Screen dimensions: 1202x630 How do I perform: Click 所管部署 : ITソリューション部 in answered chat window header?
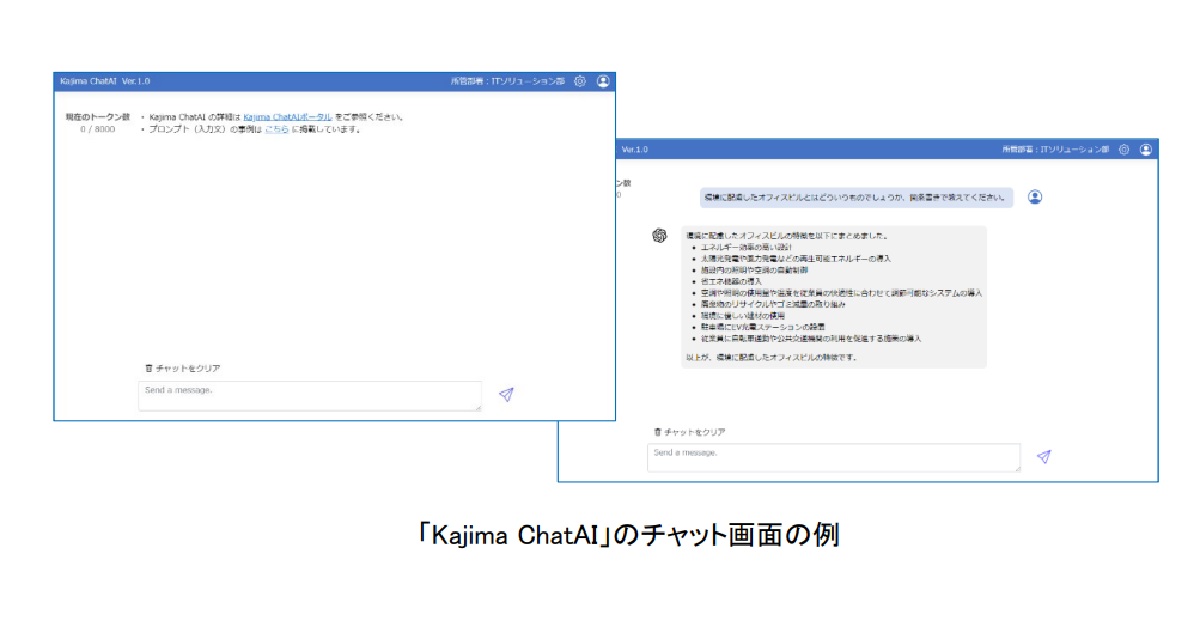[x=1056, y=149]
